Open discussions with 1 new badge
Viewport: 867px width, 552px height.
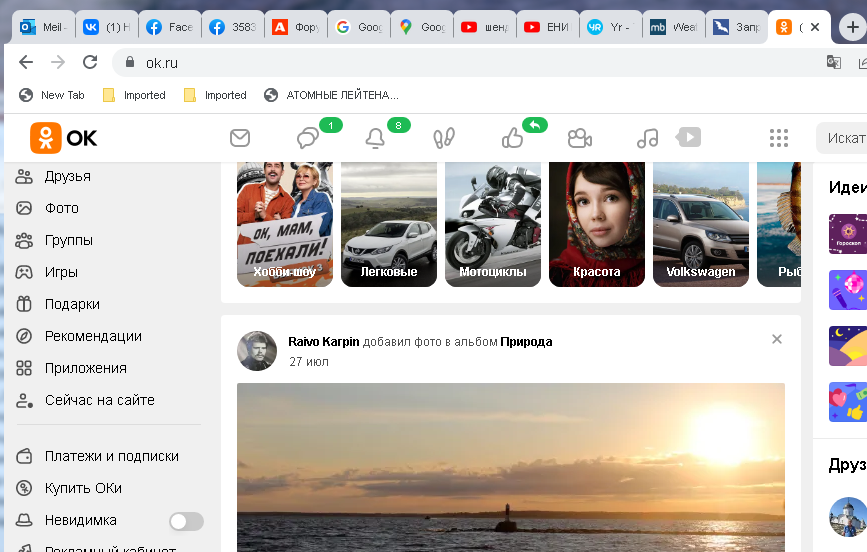(x=308, y=138)
